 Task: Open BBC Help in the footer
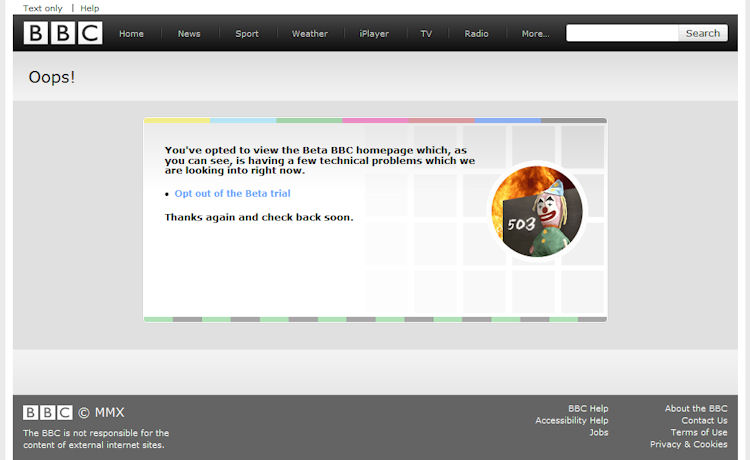click(x=588, y=408)
